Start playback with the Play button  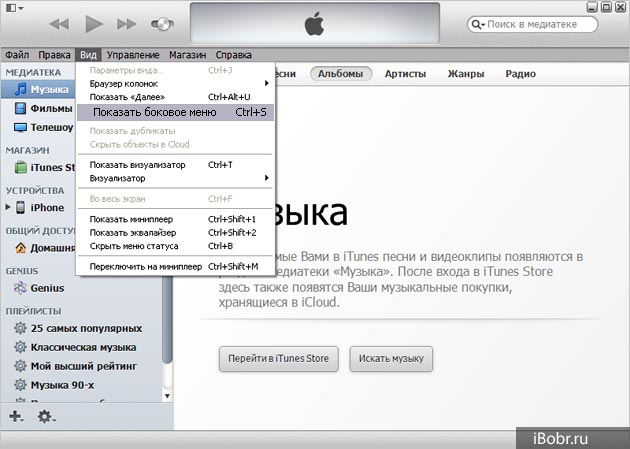[x=94, y=24]
